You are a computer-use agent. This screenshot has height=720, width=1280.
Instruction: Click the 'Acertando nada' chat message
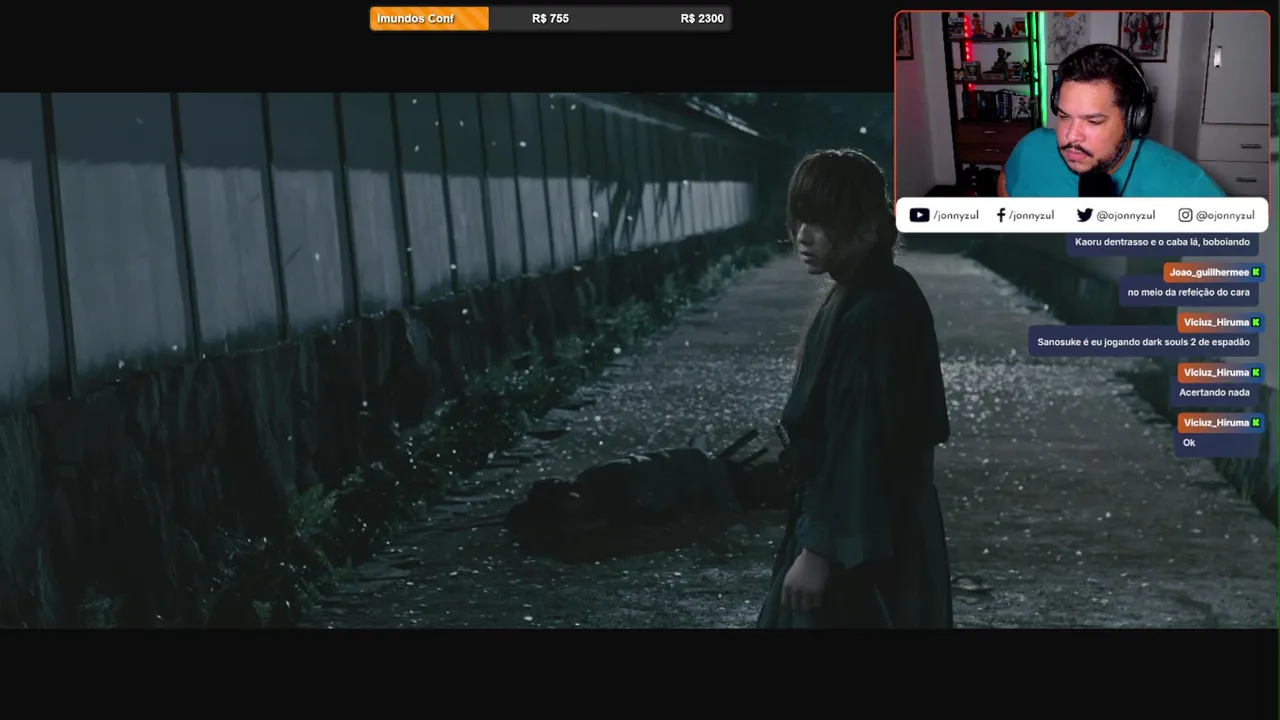(1214, 392)
